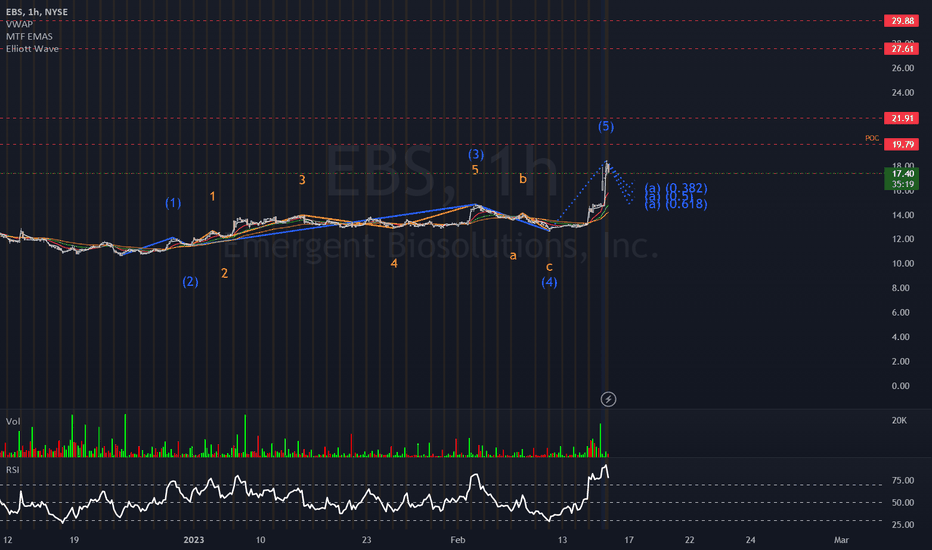Select the Elliott Wave indicator label

coord(32,49)
